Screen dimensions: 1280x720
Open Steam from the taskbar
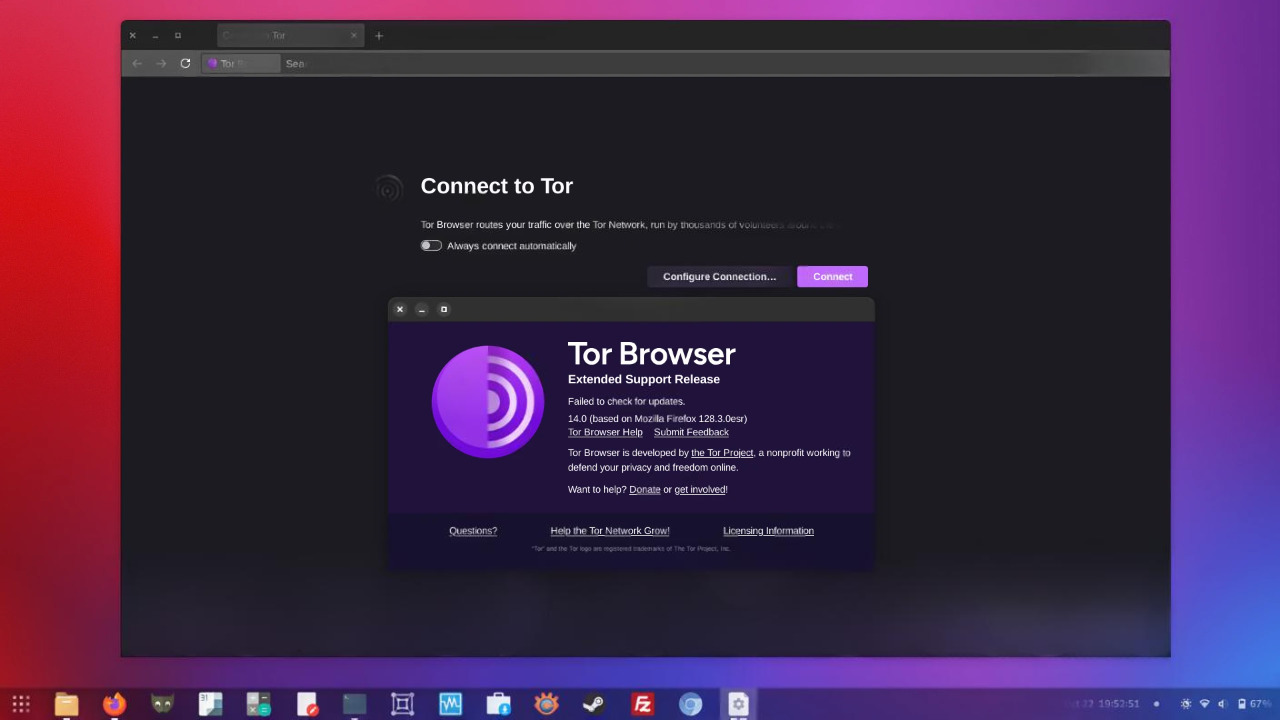[594, 704]
